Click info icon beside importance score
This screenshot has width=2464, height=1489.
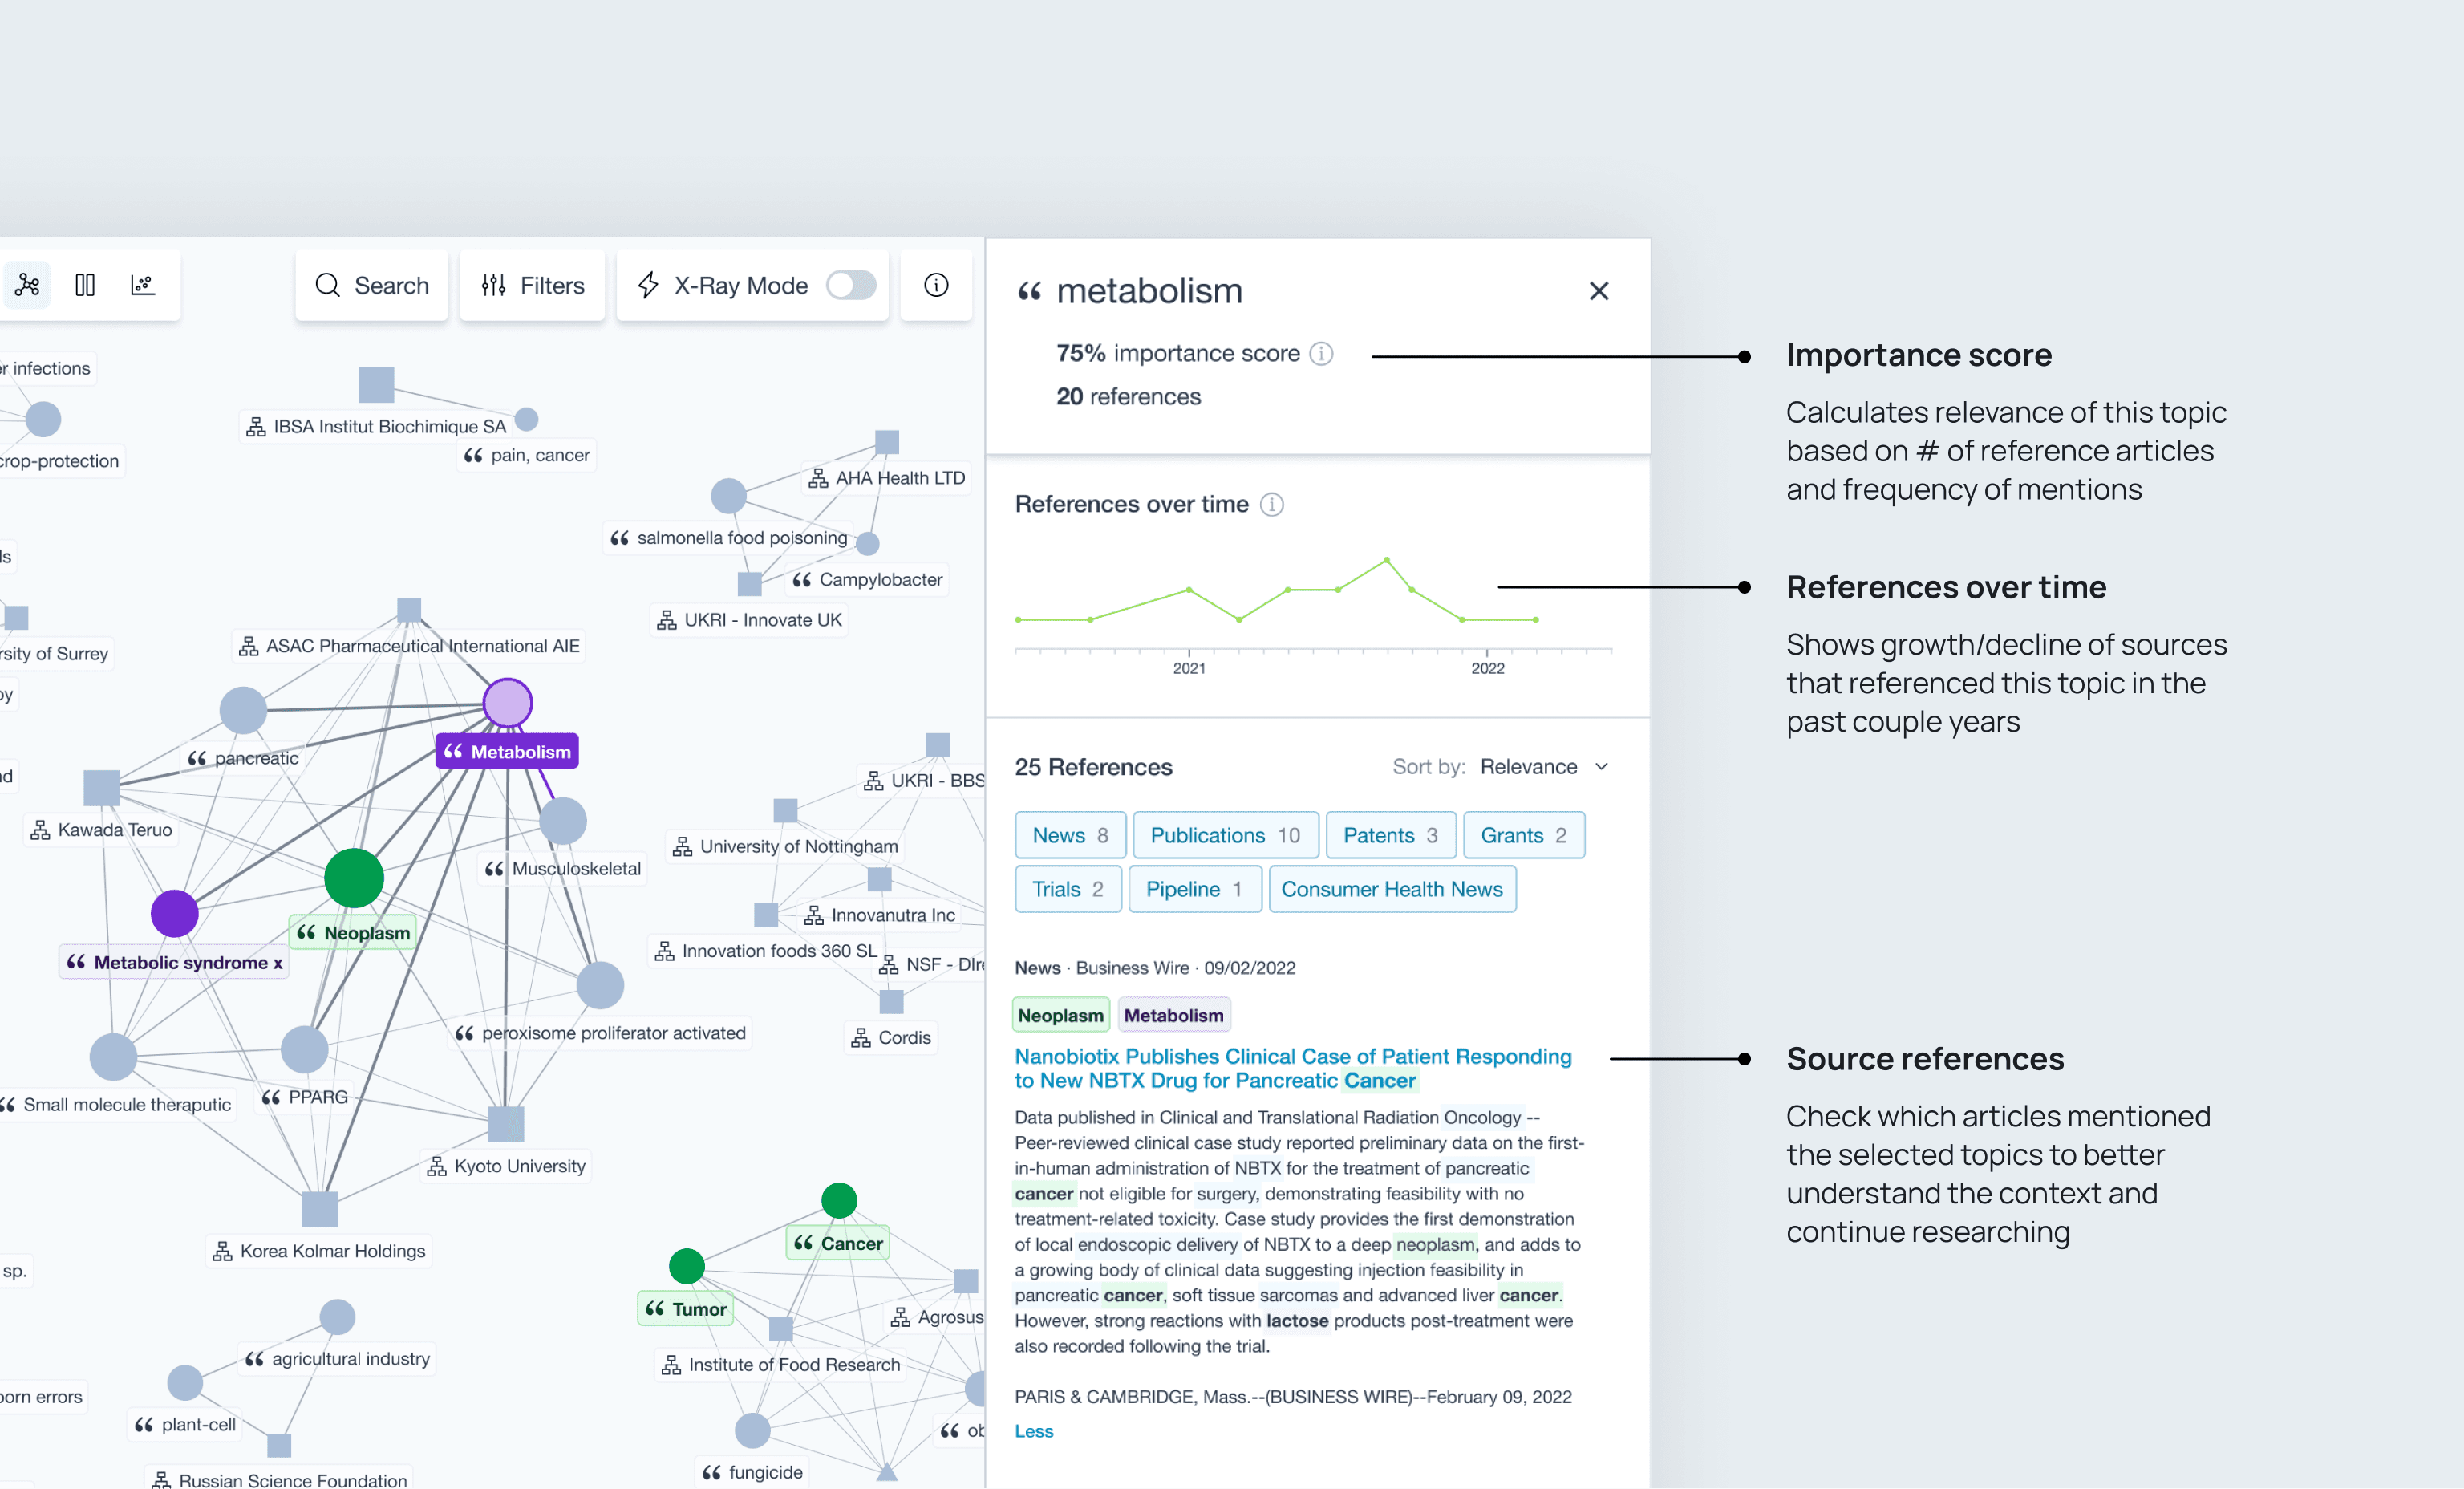(1321, 354)
